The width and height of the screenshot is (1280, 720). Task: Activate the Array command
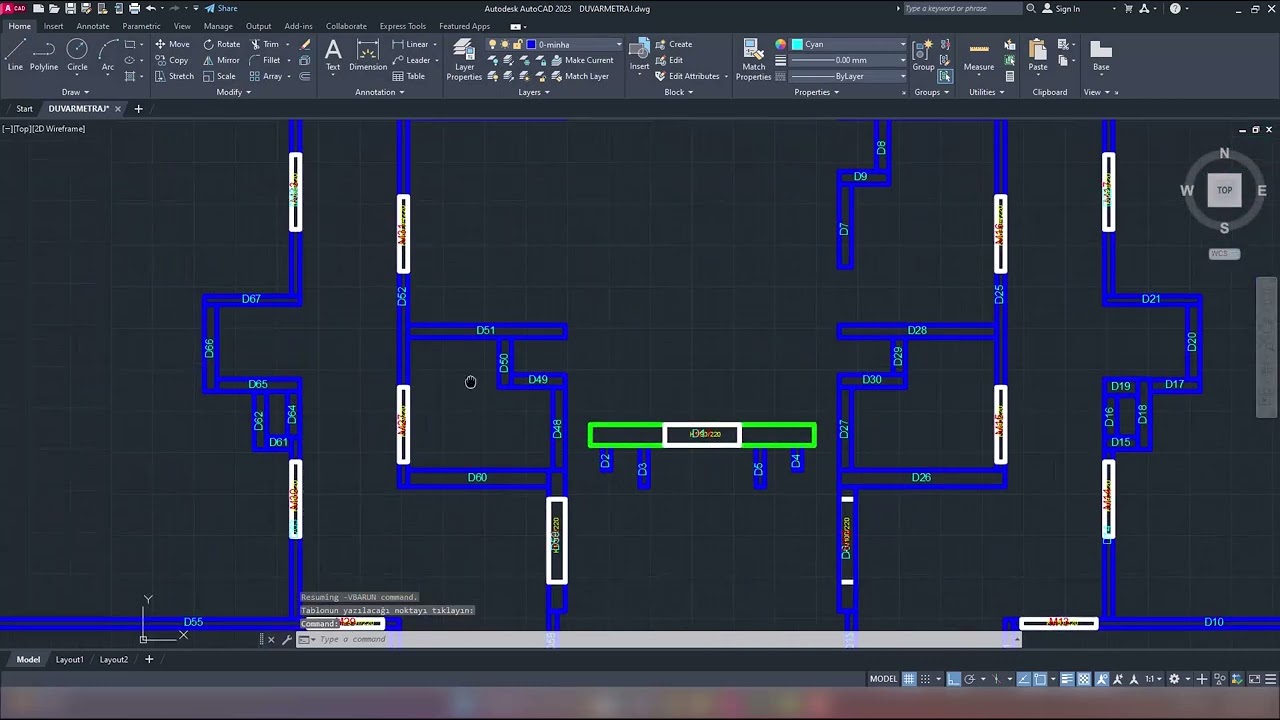[266, 76]
